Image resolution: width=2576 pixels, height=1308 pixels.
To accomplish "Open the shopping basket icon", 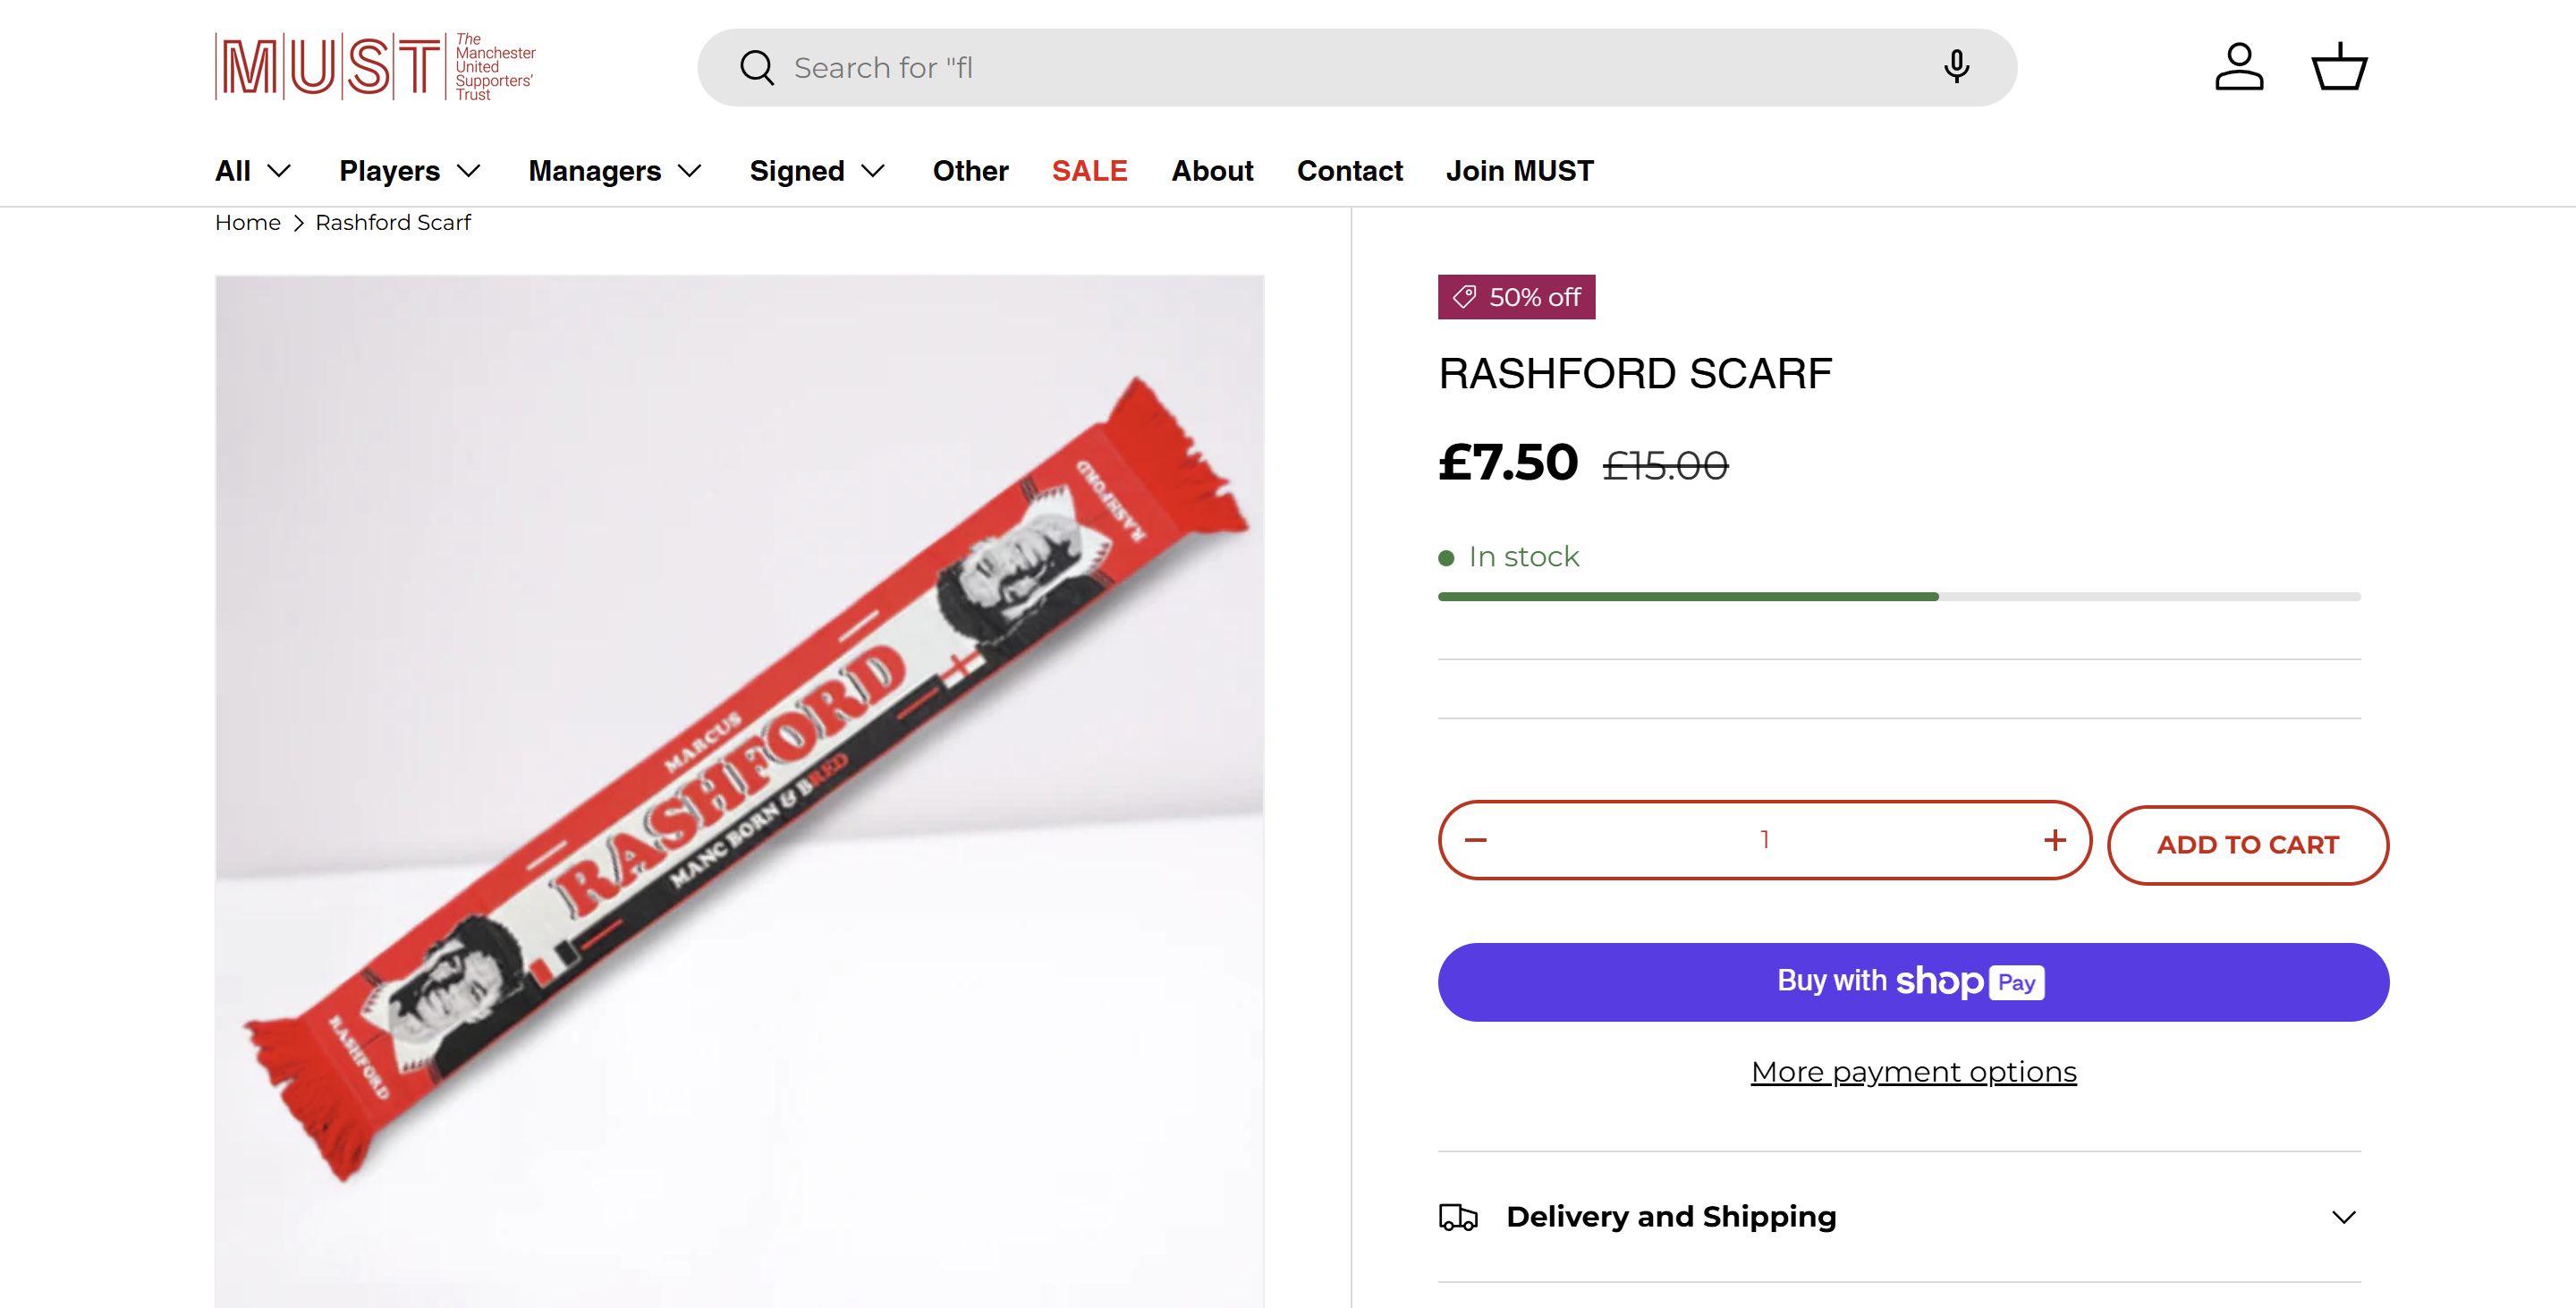I will click(x=2339, y=67).
